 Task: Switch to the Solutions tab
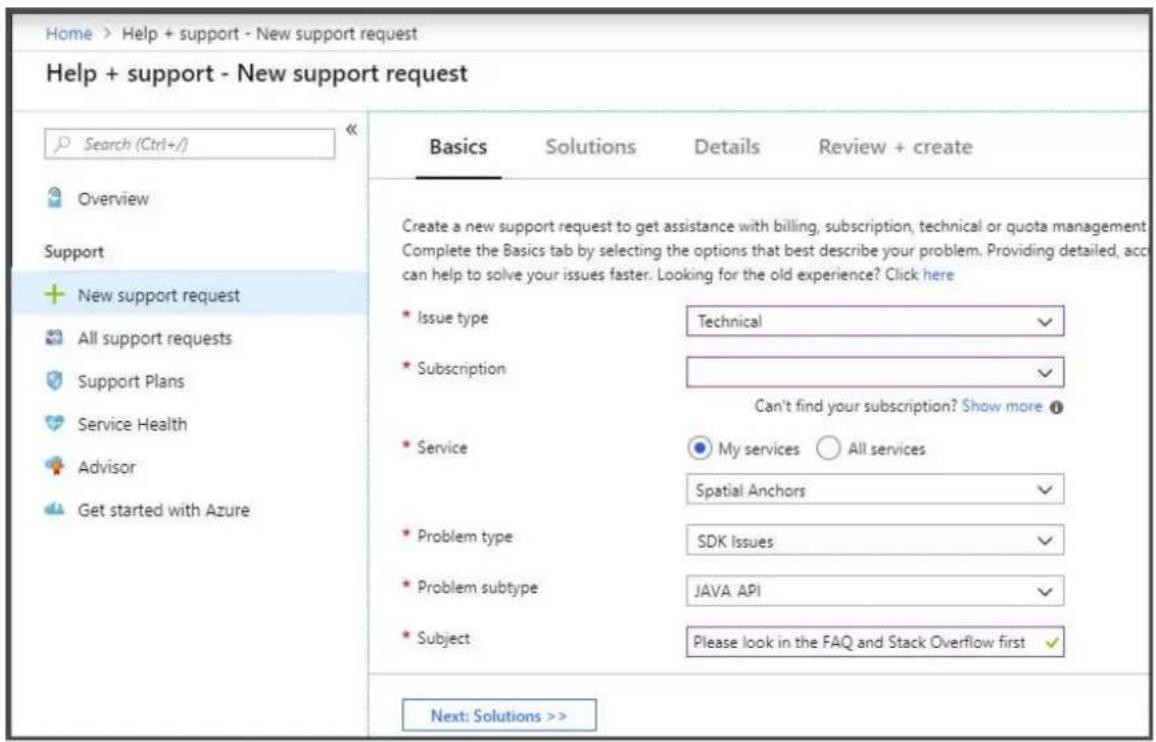coord(591,147)
